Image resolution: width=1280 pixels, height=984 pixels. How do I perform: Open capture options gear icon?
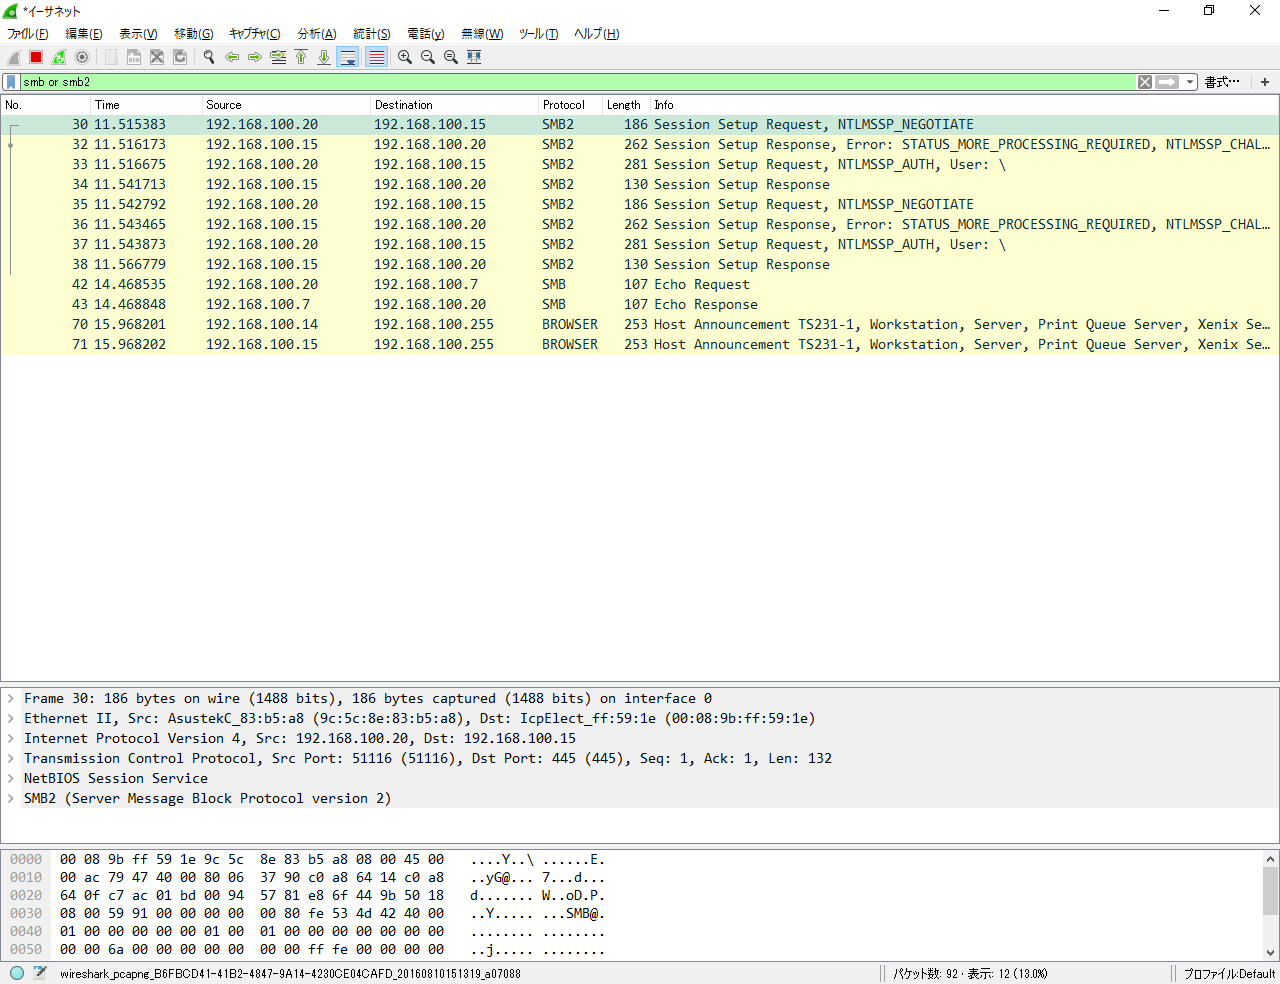point(82,57)
